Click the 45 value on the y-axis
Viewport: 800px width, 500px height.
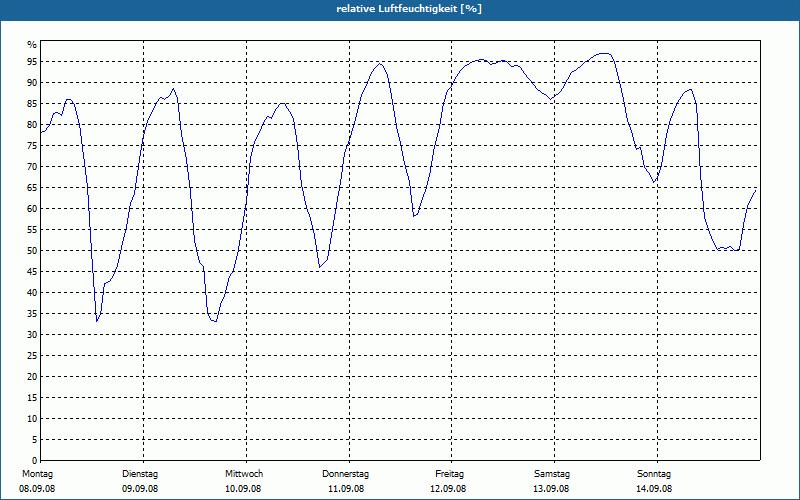pos(32,272)
